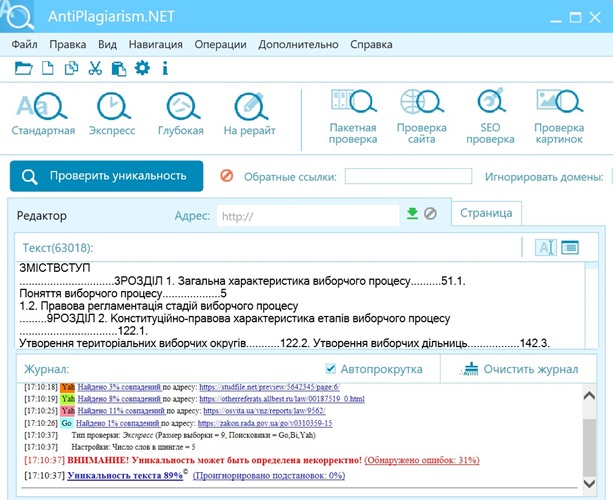Toggle the Автопрокрутка checkbox
This screenshot has width=613, height=500.
click(330, 369)
